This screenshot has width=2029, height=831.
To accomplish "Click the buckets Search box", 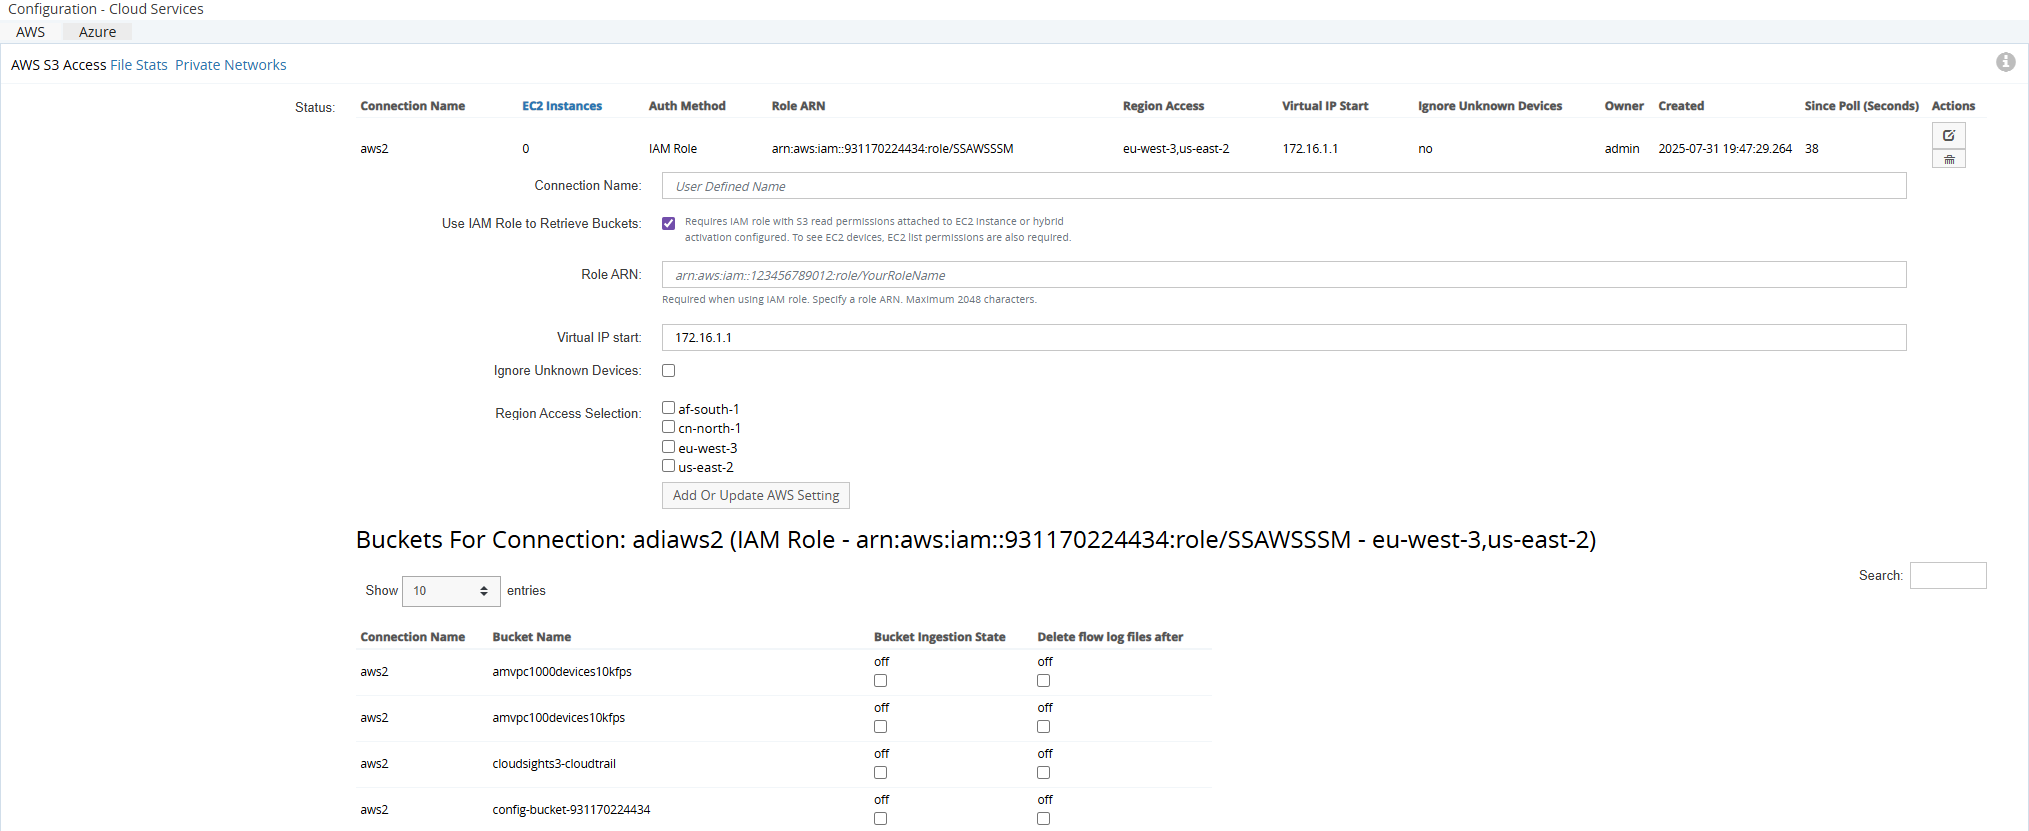I will pos(1948,575).
